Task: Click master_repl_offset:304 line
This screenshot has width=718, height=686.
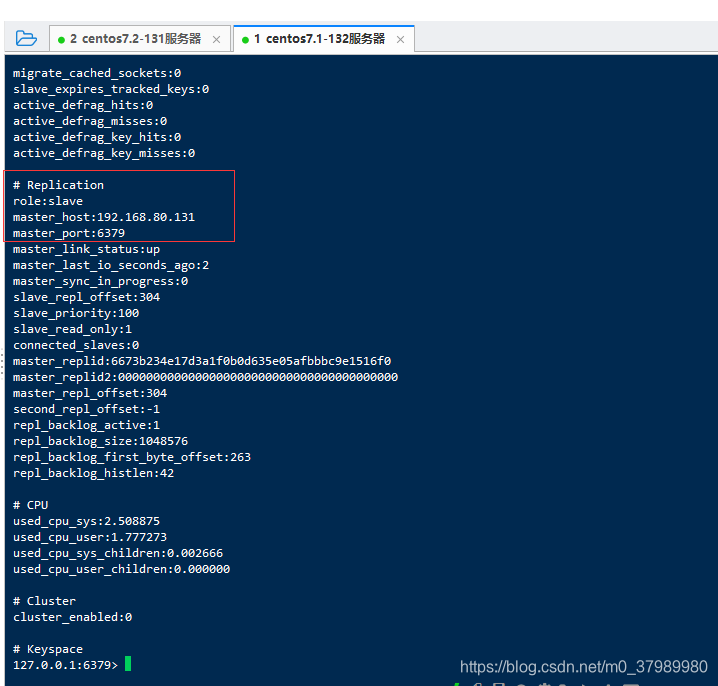Action: tap(90, 393)
